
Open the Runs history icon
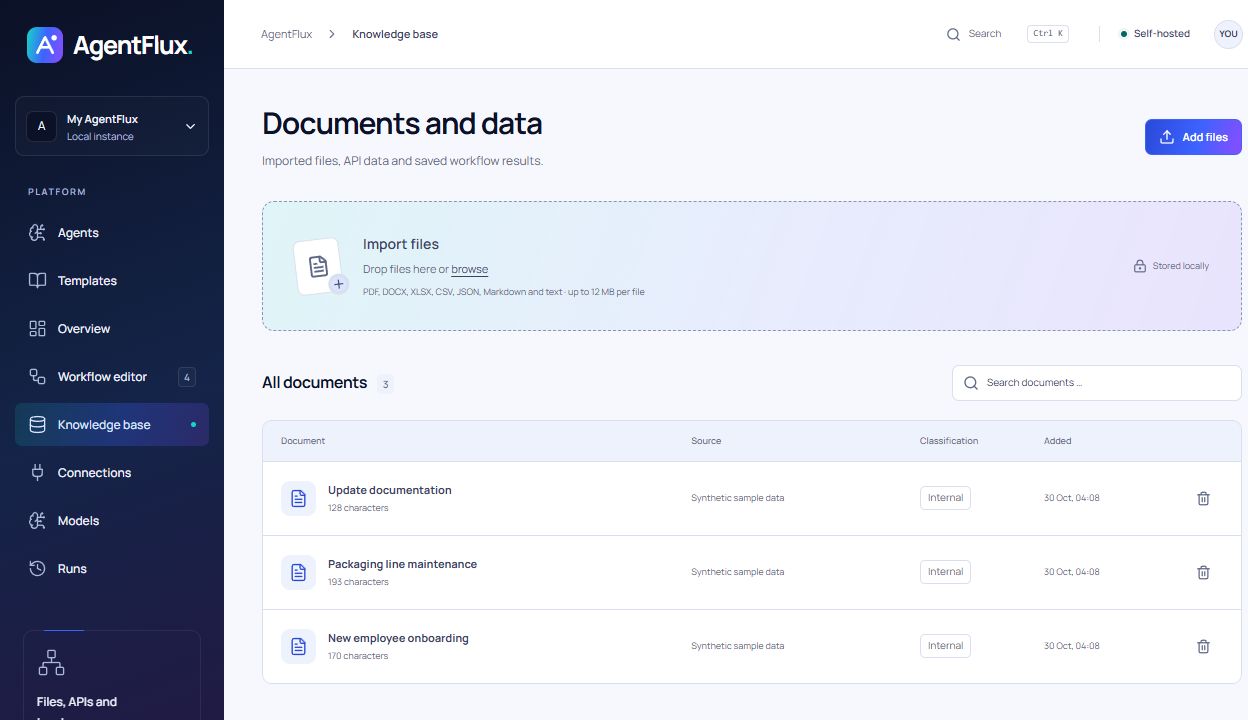[x=37, y=569]
